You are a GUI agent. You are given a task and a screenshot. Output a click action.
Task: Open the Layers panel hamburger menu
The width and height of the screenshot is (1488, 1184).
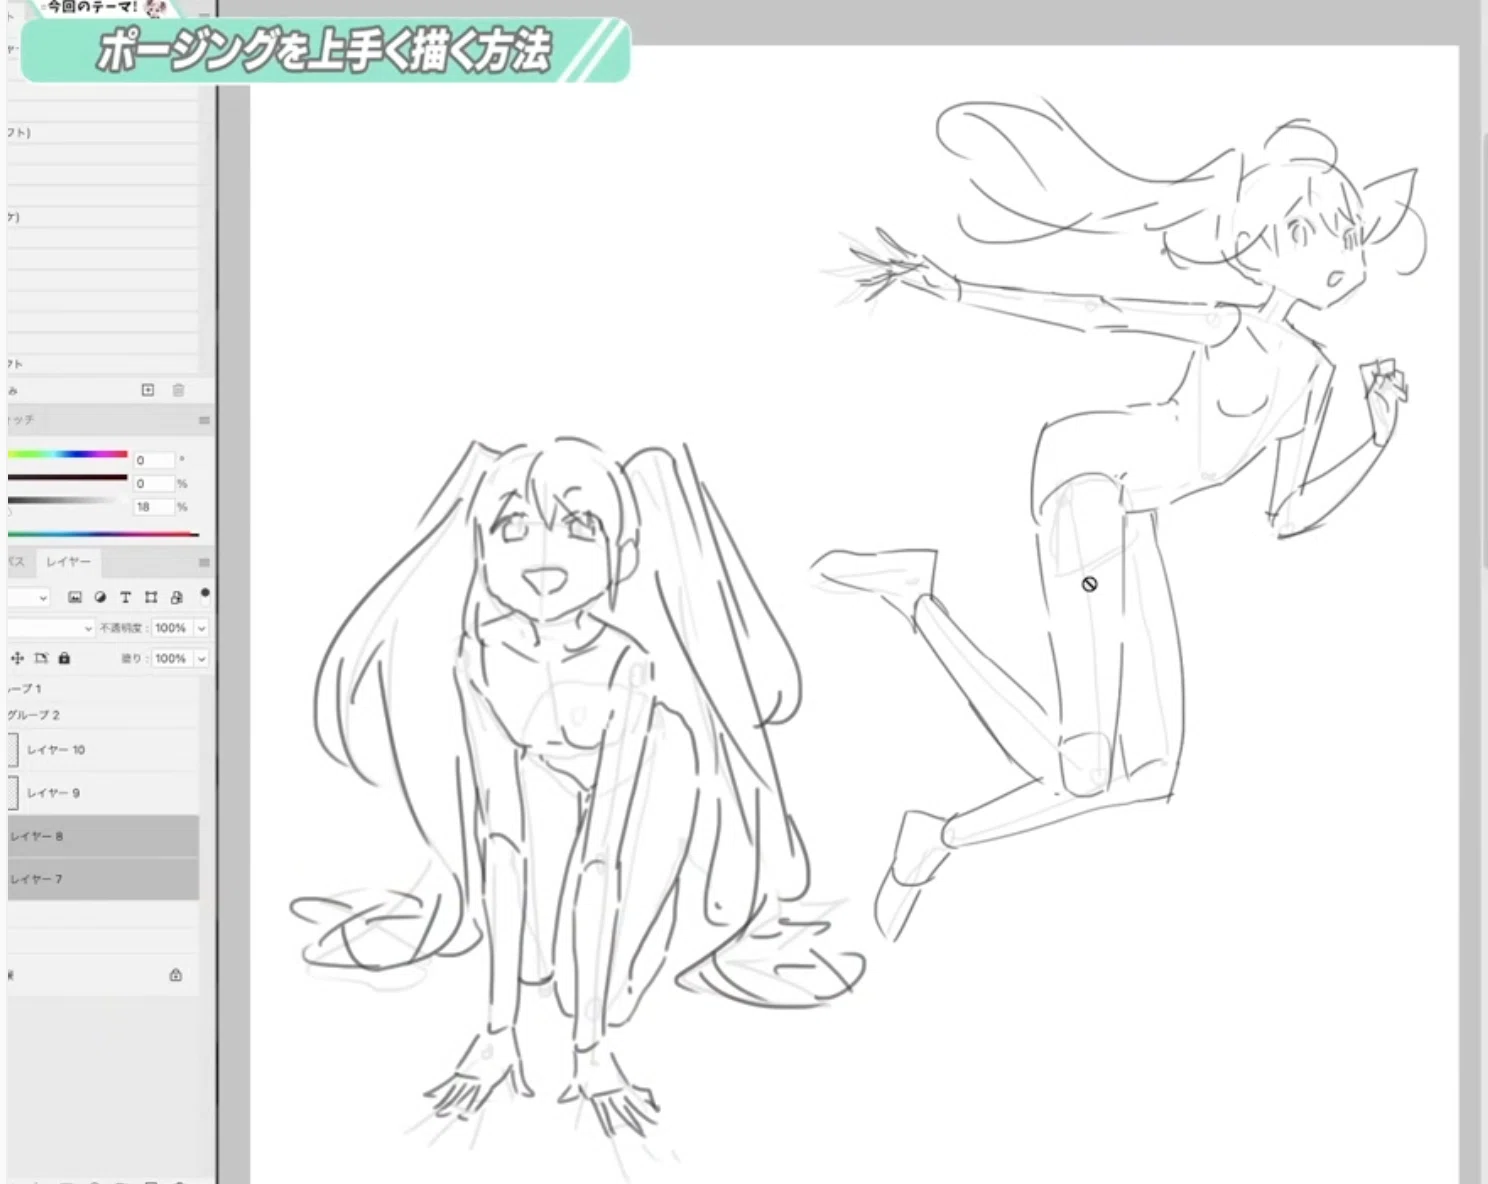pyautogui.click(x=204, y=562)
